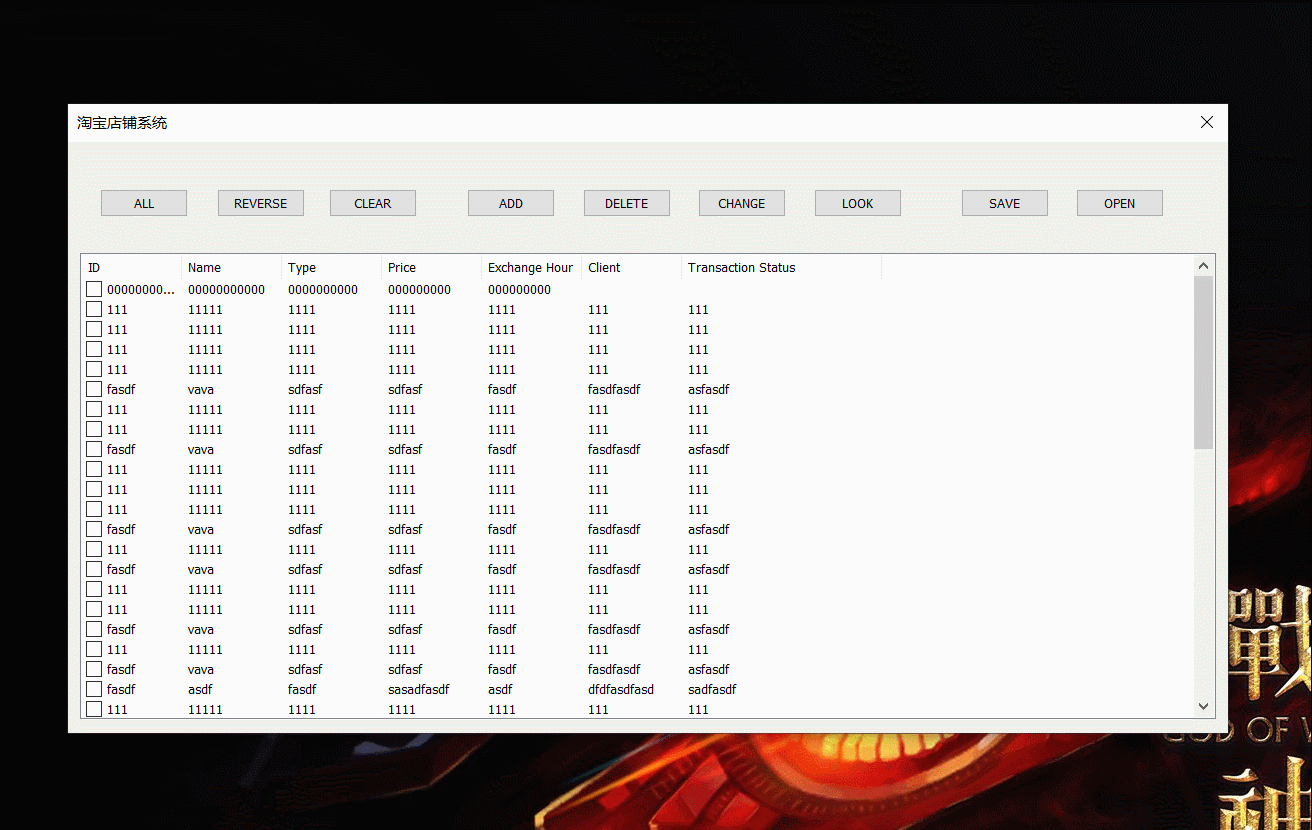Open the CHANGE record function

click(x=742, y=203)
